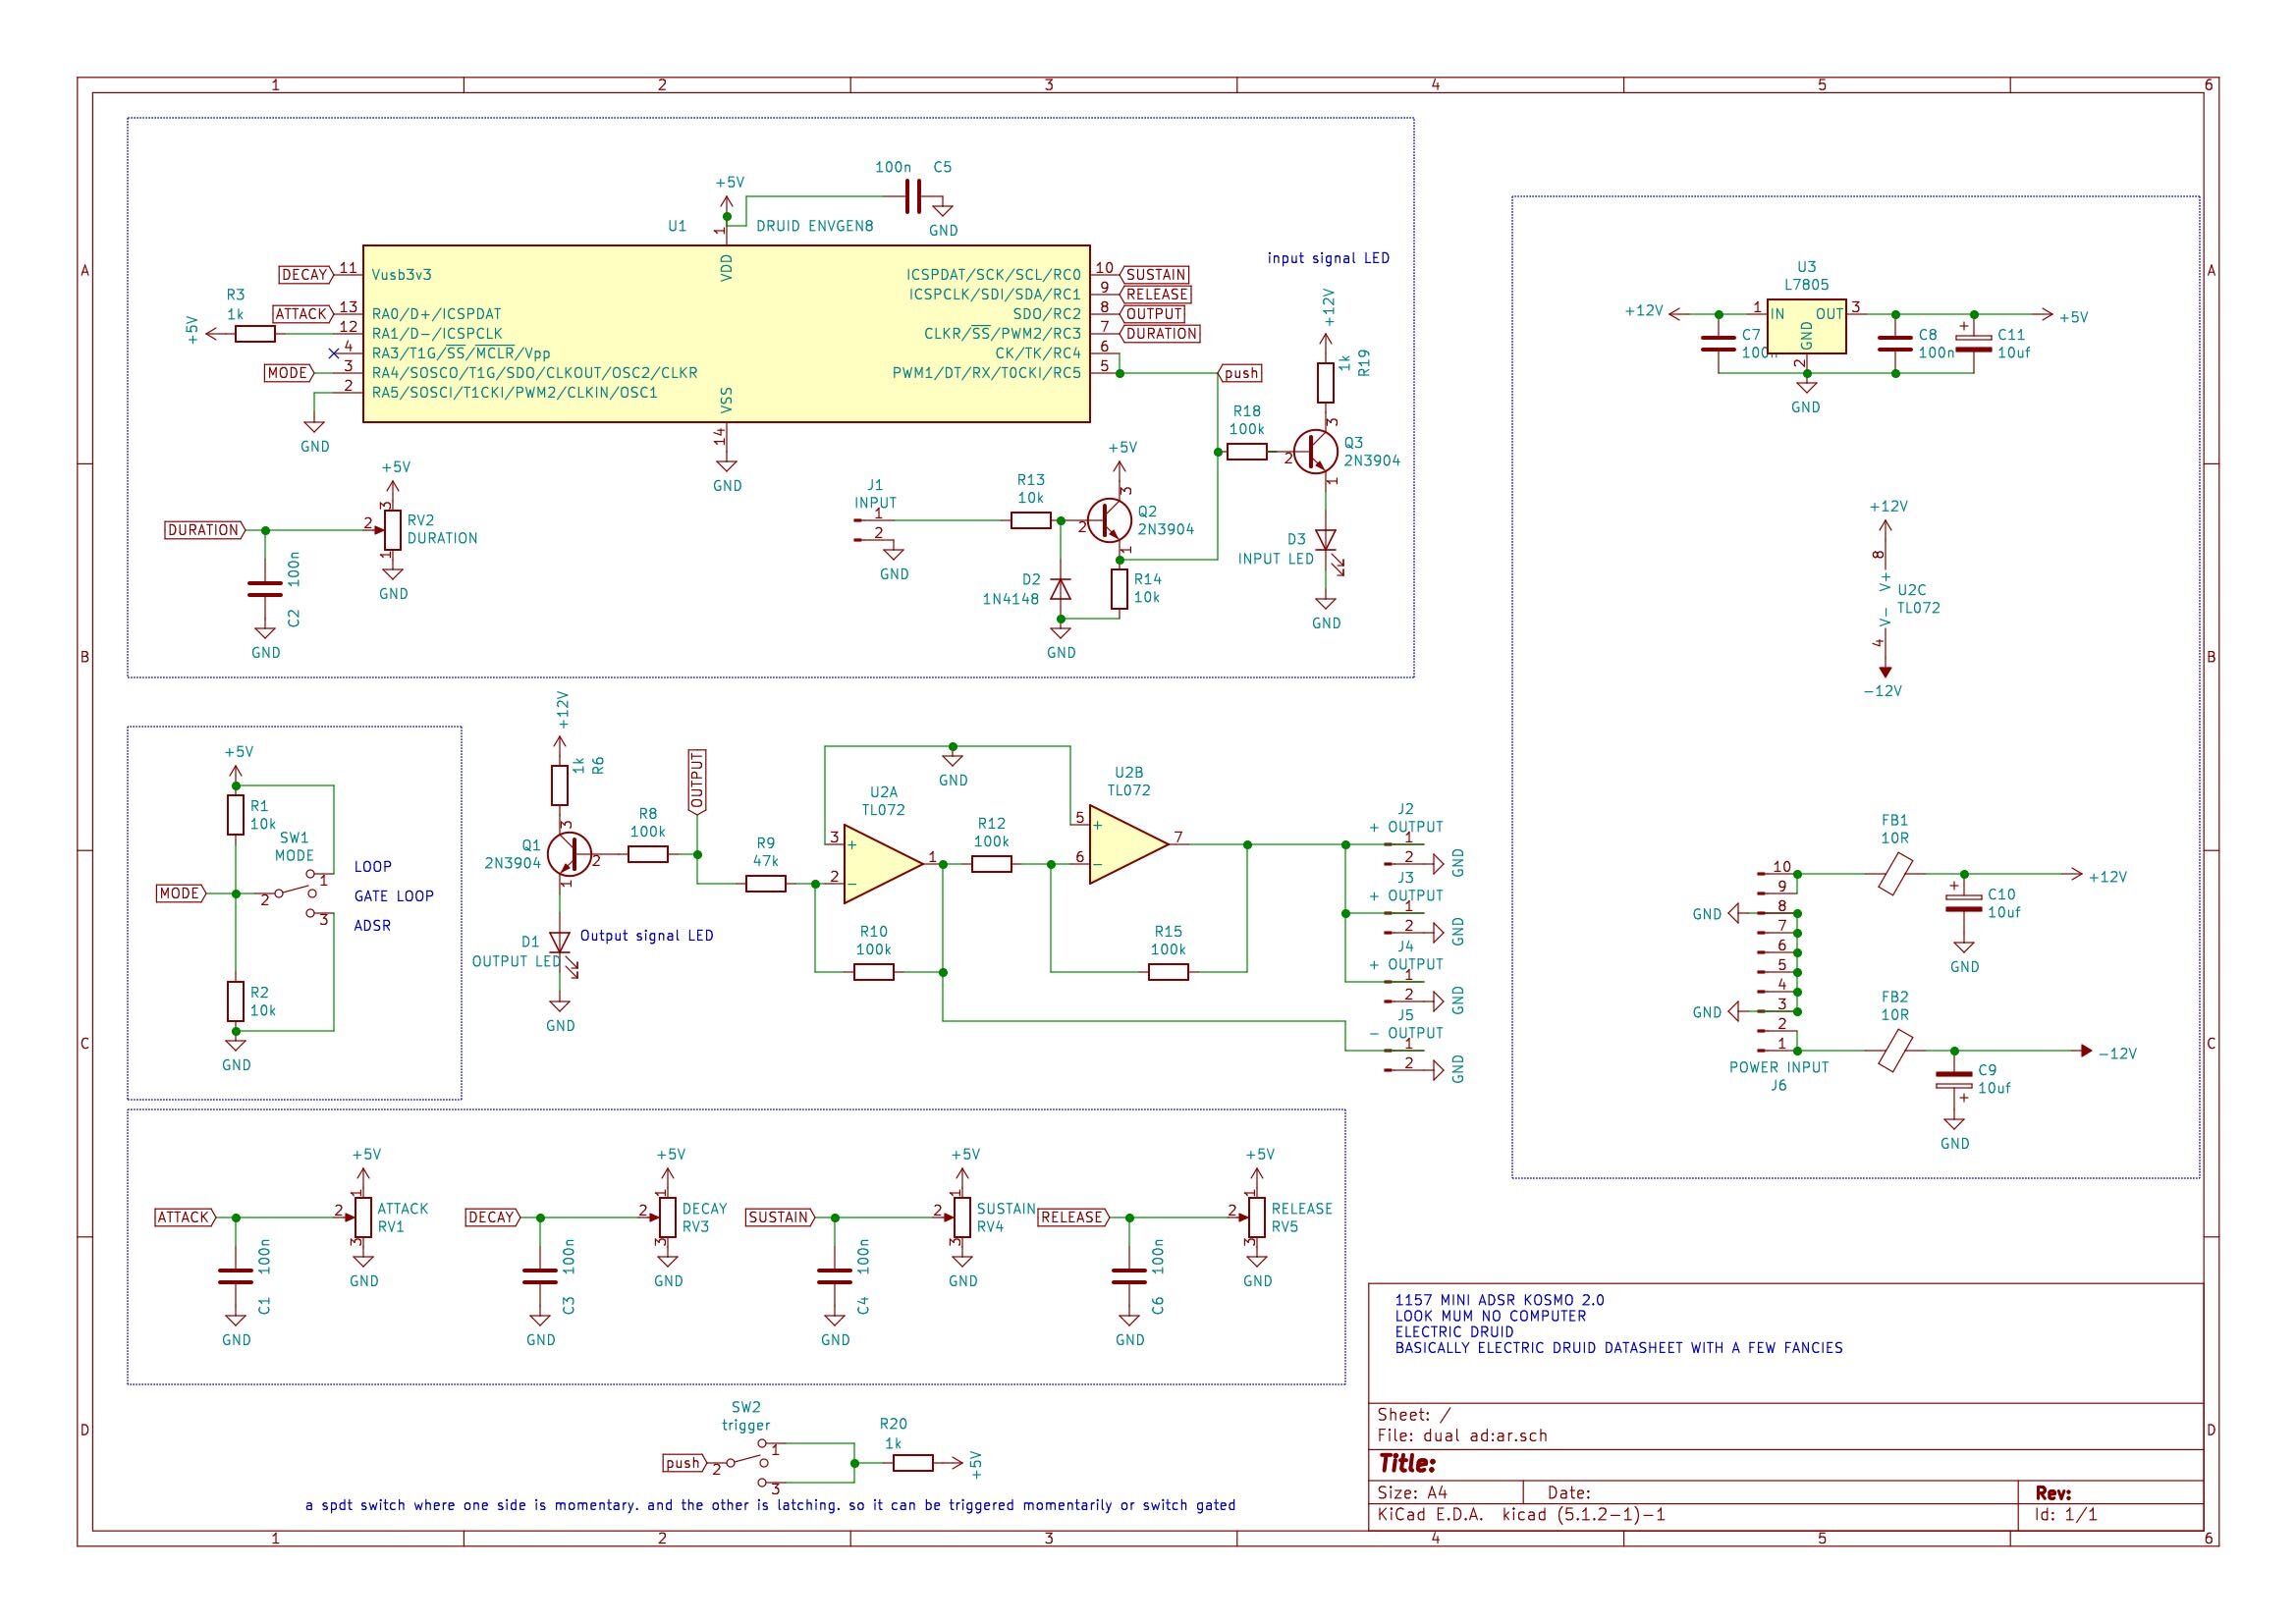Click the D3 INPUT LED diode symbol

coord(1326,541)
